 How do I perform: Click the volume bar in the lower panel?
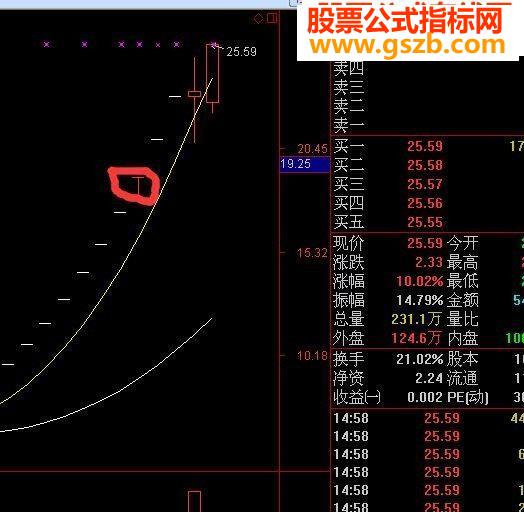(x=194, y=501)
